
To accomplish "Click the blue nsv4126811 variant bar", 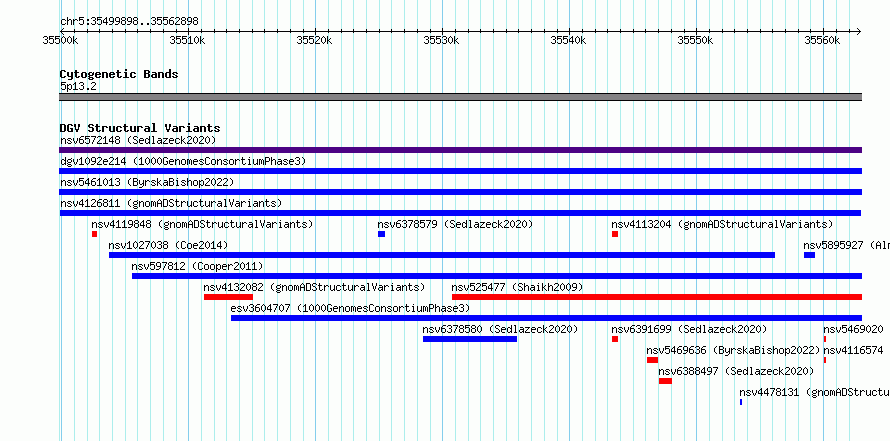I will click(x=460, y=213).
